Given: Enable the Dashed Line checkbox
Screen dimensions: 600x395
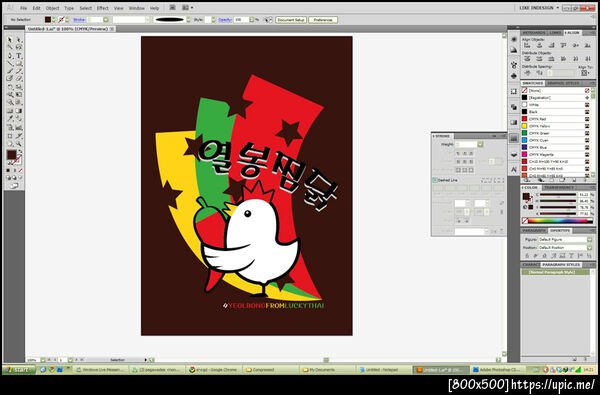Looking at the screenshot, I should point(435,180).
